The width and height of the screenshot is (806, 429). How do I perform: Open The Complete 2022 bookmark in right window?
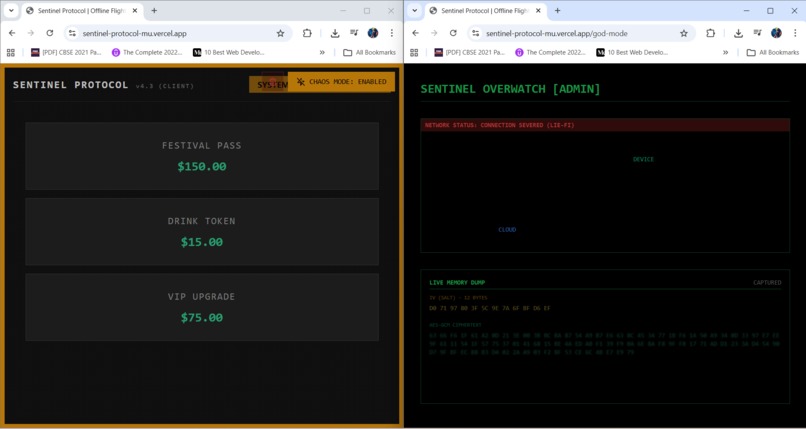pos(551,52)
